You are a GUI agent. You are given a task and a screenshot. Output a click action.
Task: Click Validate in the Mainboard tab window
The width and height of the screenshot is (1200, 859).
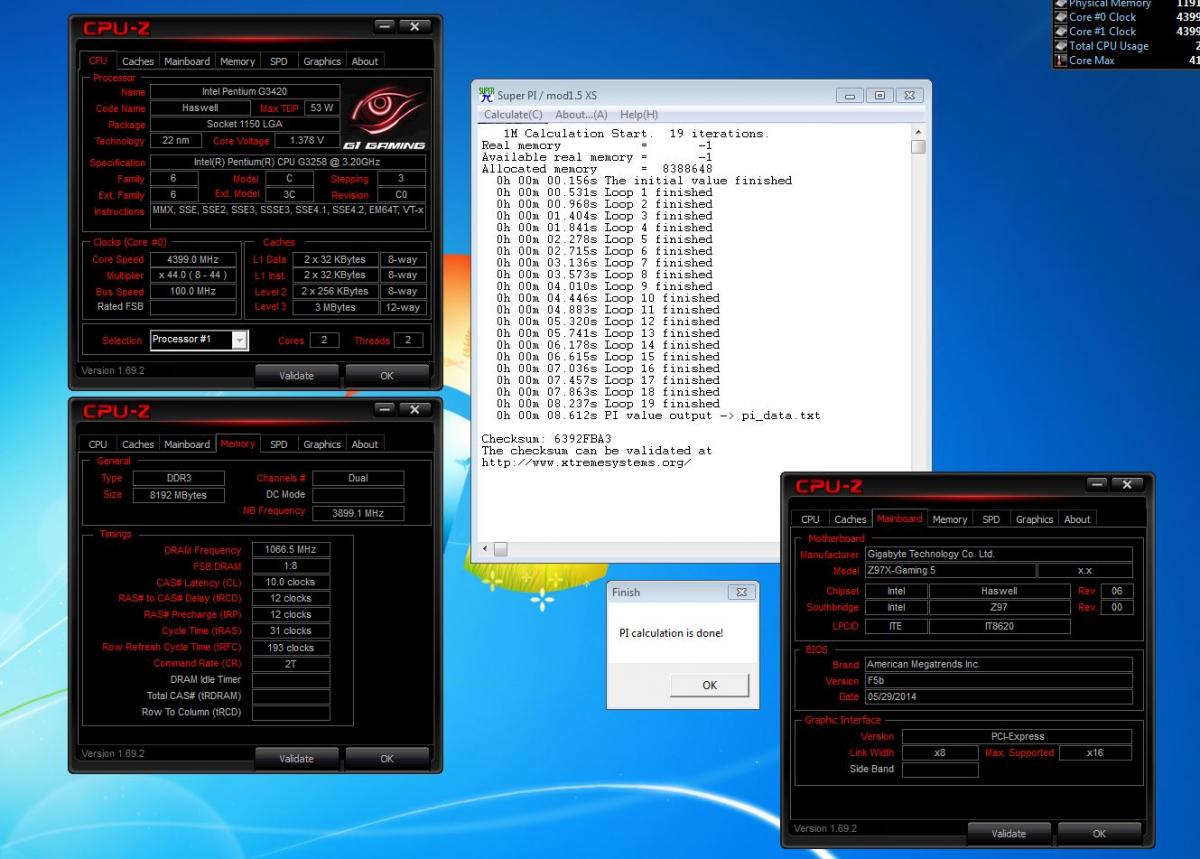click(1008, 833)
